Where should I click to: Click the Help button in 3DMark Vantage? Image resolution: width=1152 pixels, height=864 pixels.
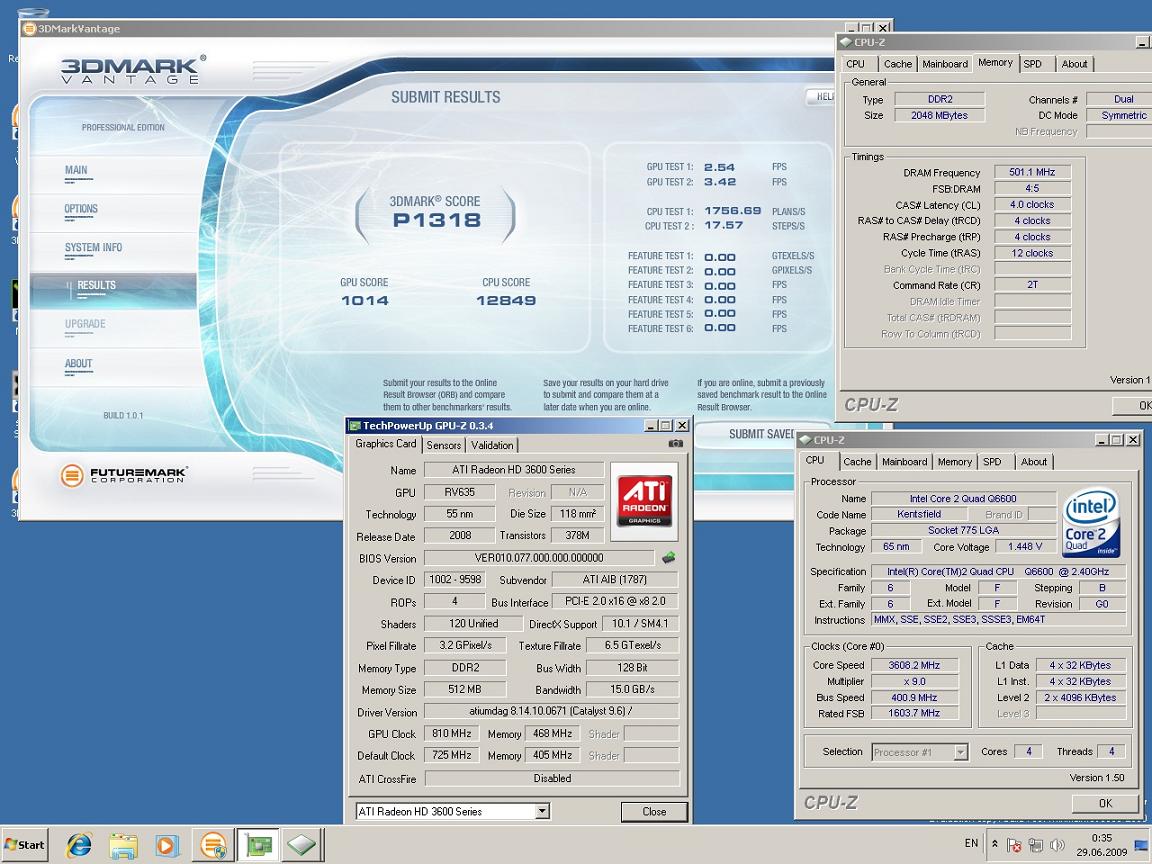[x=822, y=96]
